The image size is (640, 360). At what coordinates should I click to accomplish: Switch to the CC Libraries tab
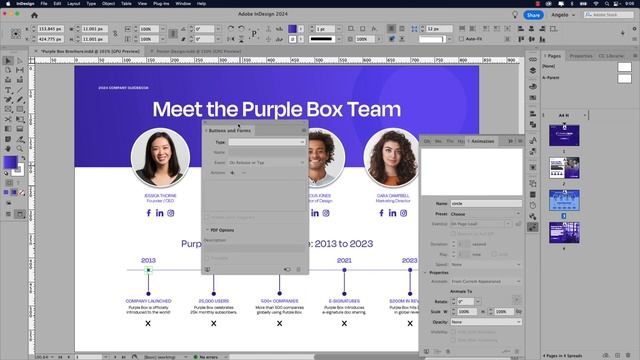pyautogui.click(x=611, y=56)
